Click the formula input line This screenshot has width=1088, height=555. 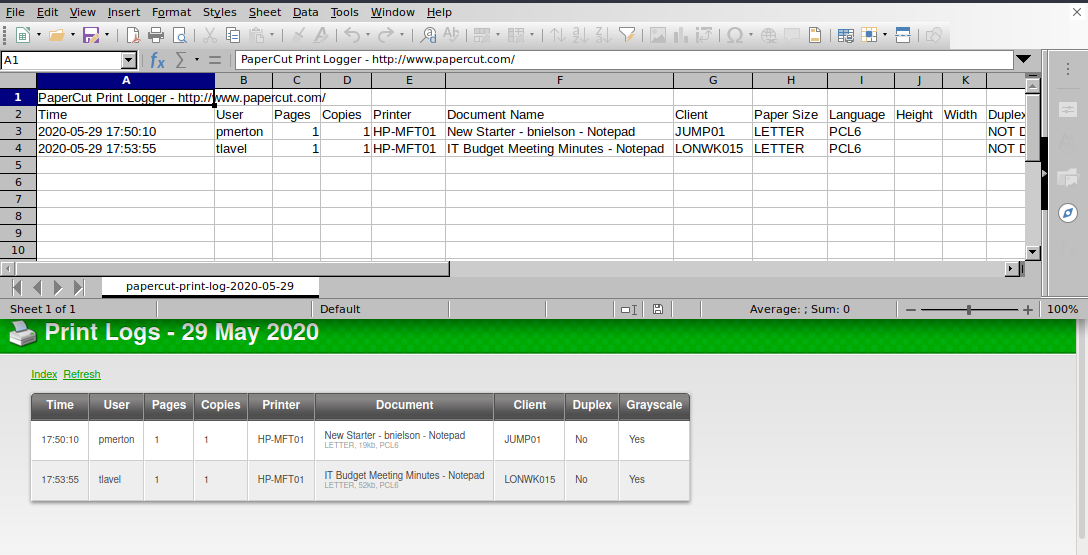click(x=624, y=60)
